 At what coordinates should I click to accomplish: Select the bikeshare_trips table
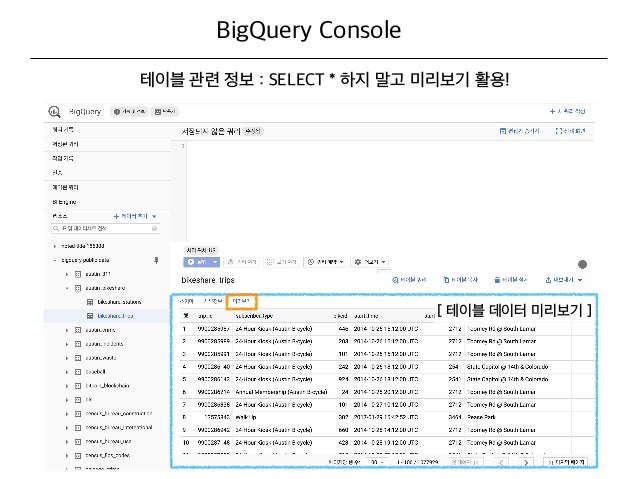tap(115, 316)
